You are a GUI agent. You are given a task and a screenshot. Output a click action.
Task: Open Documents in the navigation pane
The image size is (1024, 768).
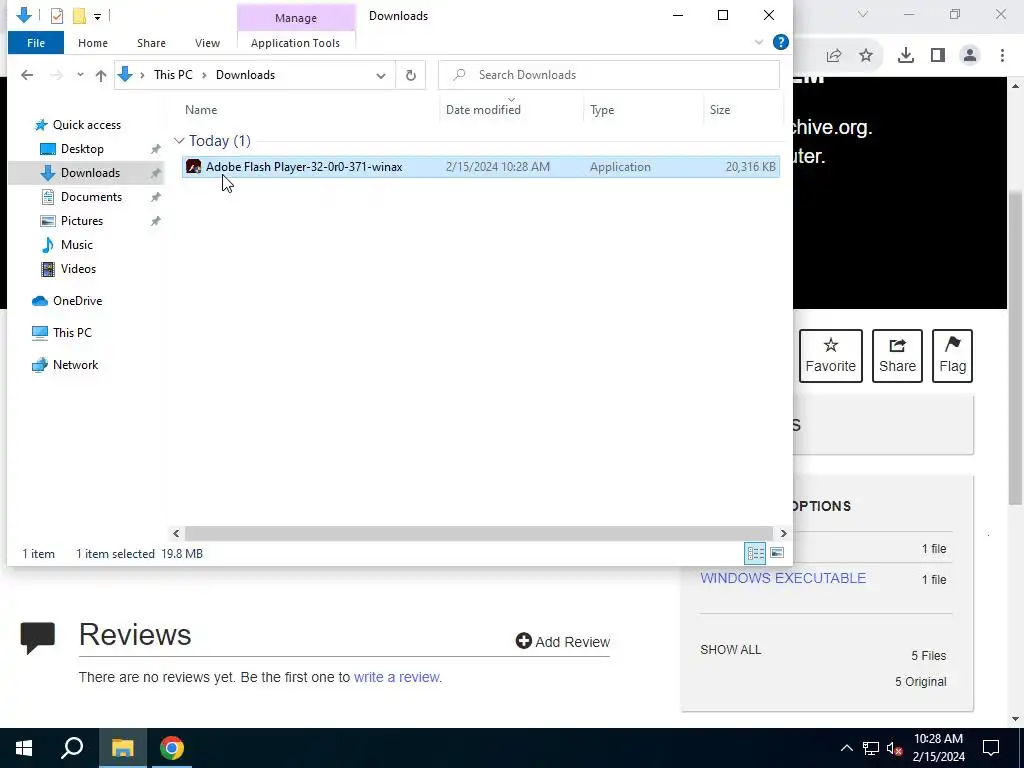pos(91,197)
